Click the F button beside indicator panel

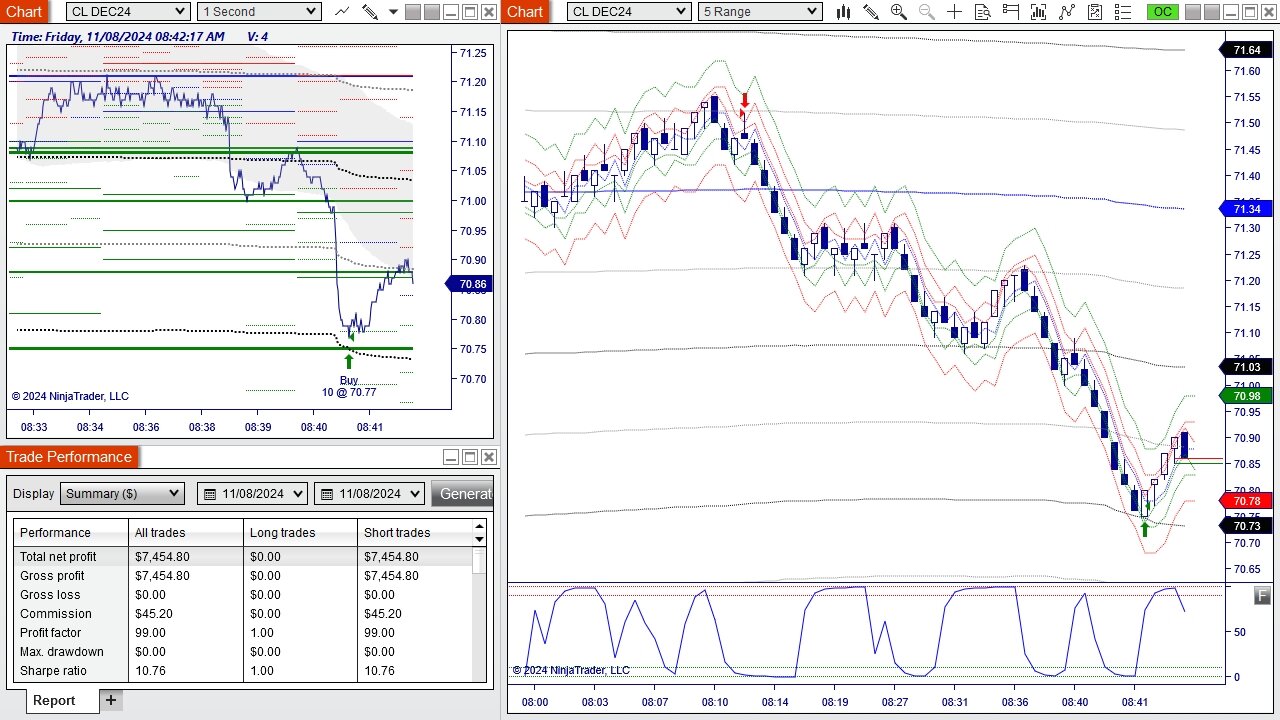click(1263, 596)
